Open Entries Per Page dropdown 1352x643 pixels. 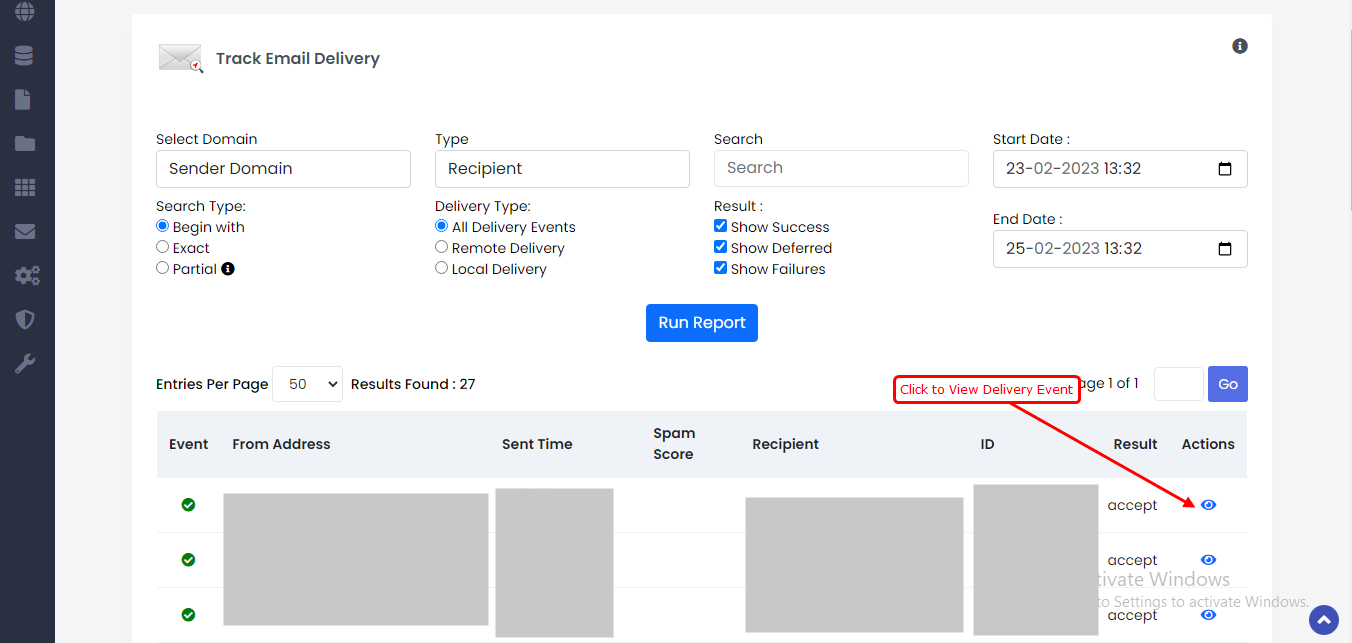click(x=307, y=384)
